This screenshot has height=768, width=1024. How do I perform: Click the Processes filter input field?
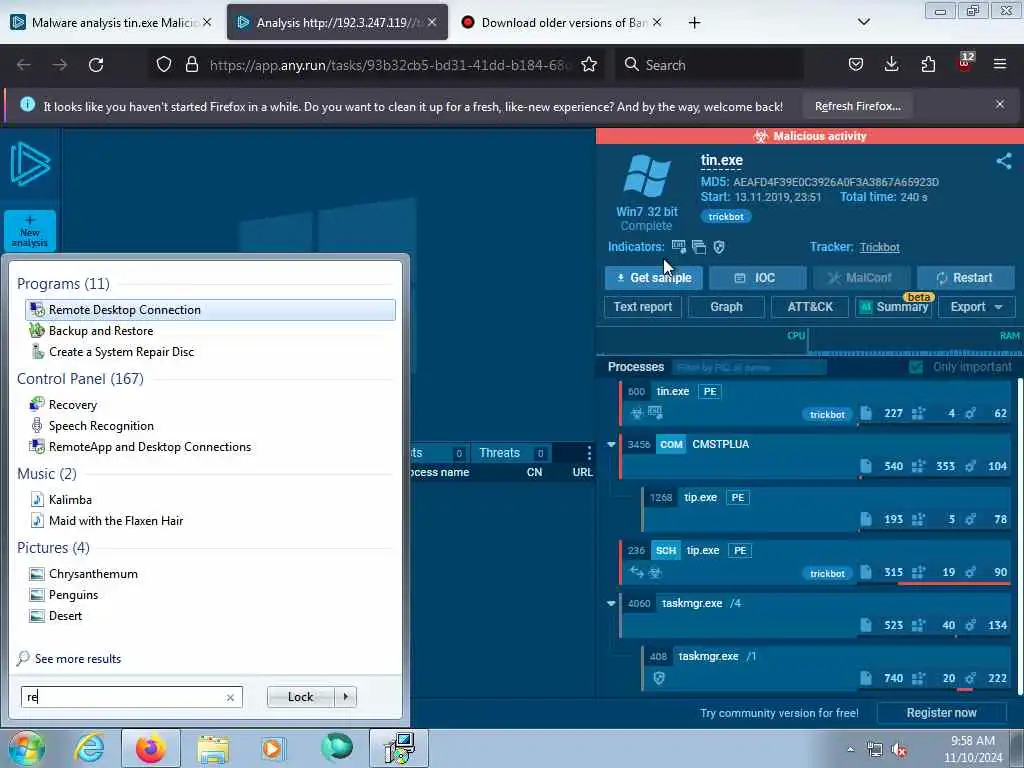click(x=748, y=367)
